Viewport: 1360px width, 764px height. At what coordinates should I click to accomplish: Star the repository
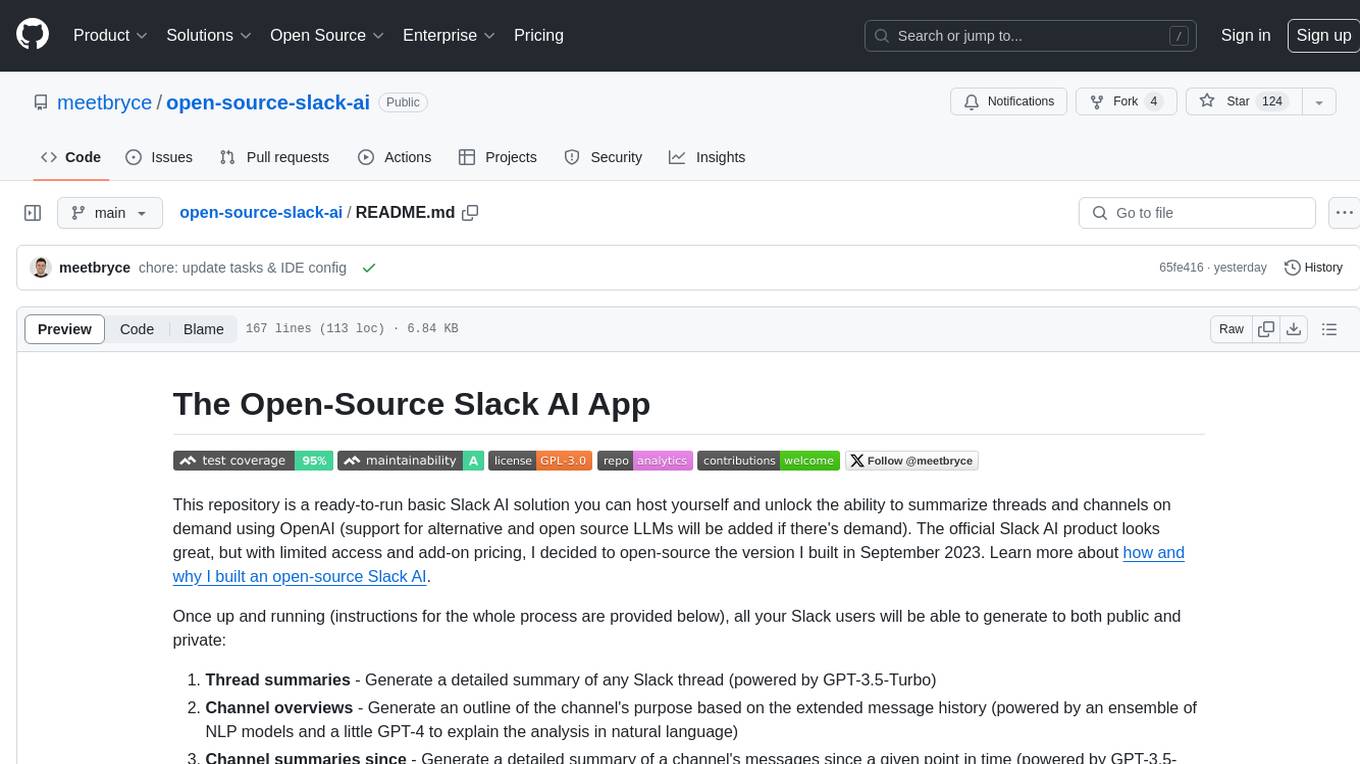pos(1243,102)
